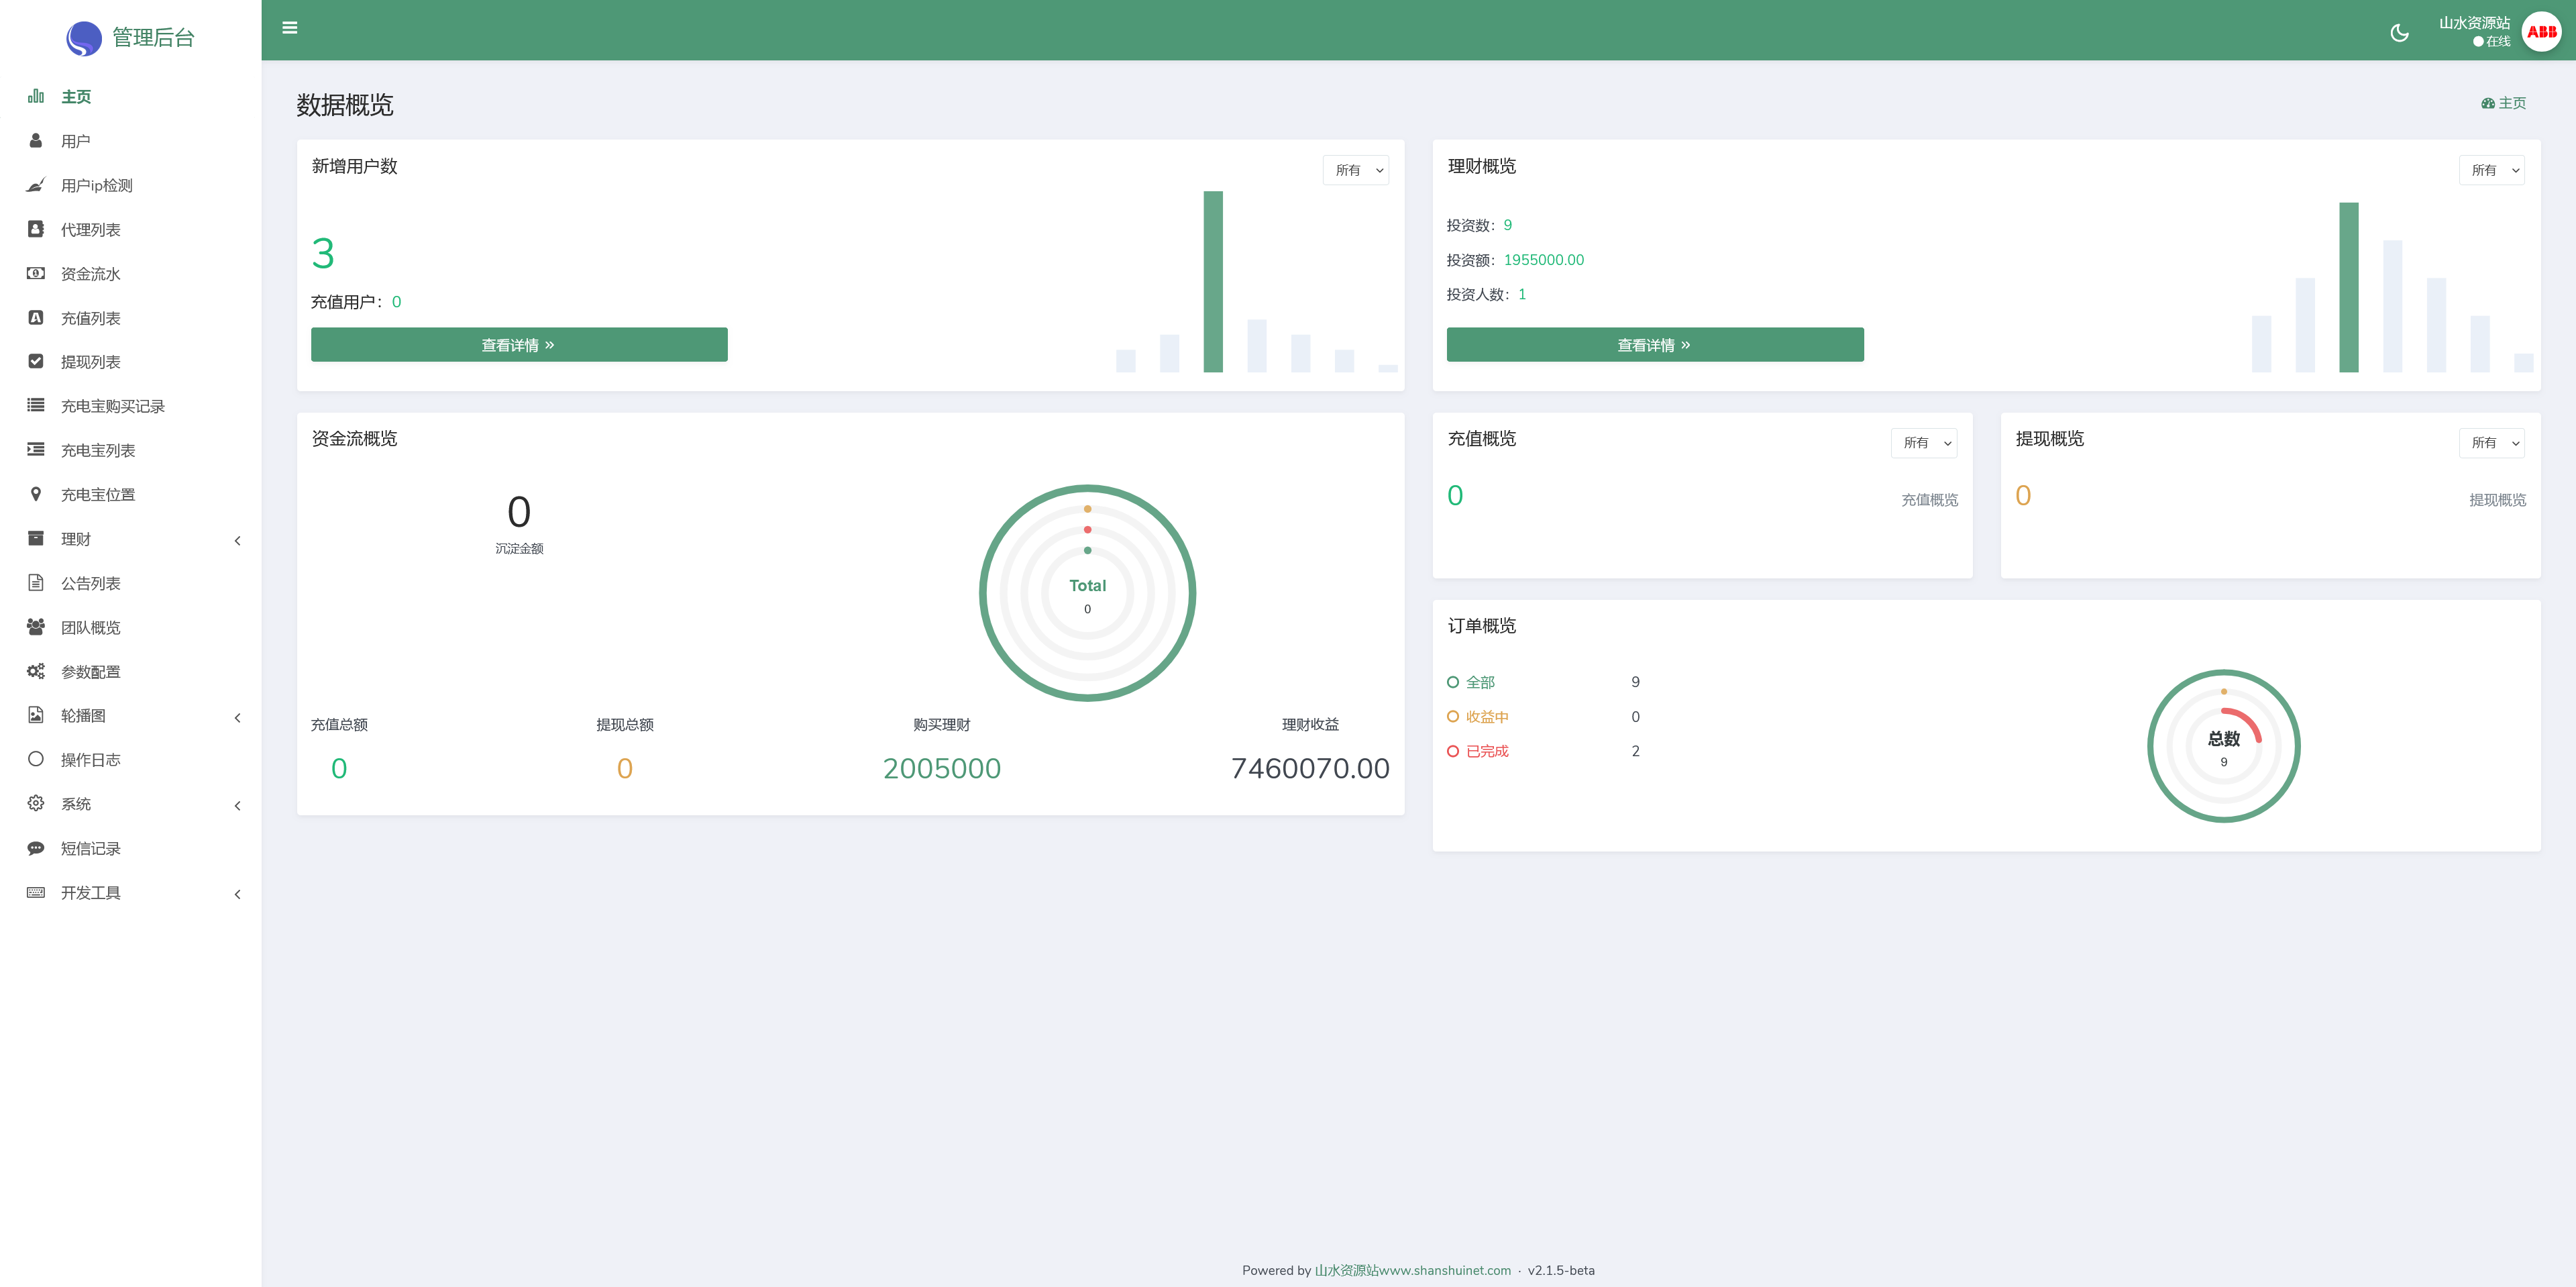Open 短信记录 chat bubble icon
This screenshot has height=1287, width=2576.
click(36, 848)
